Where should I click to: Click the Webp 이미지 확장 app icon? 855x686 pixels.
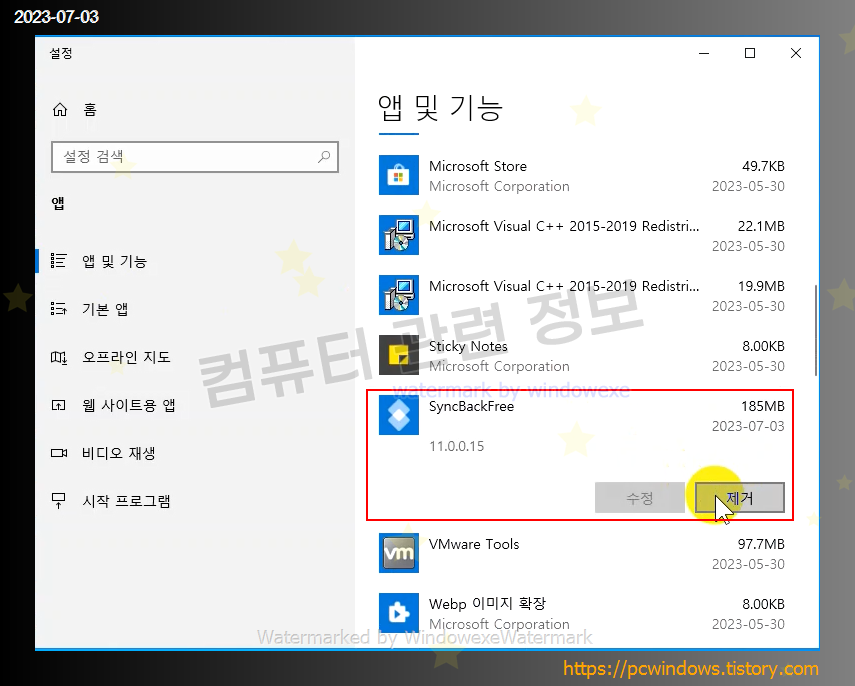(399, 613)
